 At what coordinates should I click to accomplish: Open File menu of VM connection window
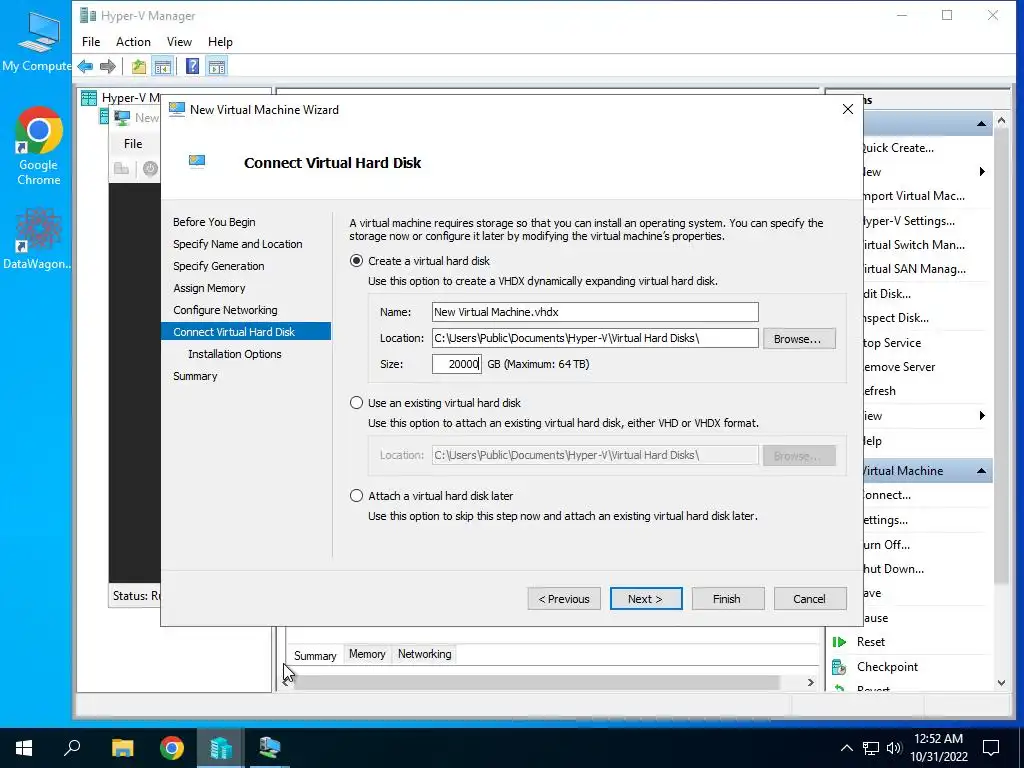click(133, 144)
